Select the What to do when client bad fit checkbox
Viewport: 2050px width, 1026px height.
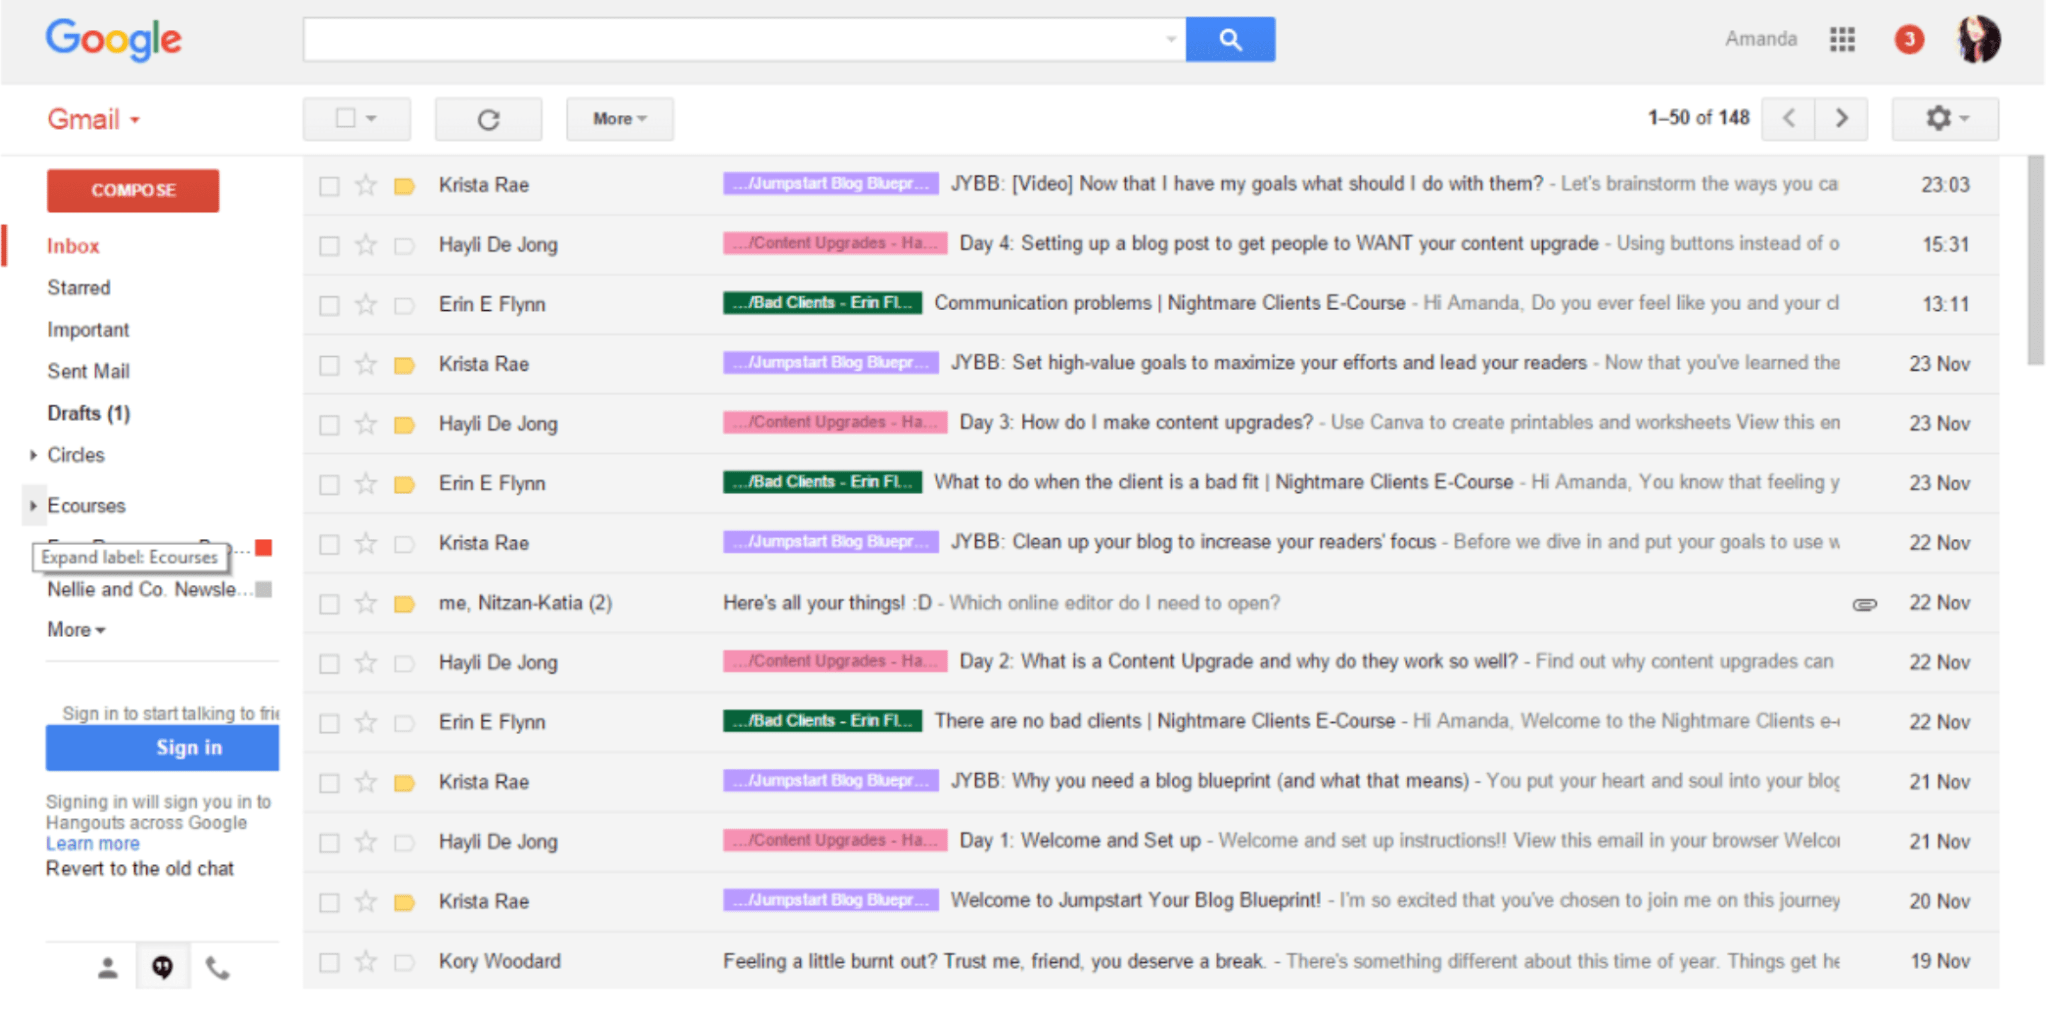click(x=329, y=485)
